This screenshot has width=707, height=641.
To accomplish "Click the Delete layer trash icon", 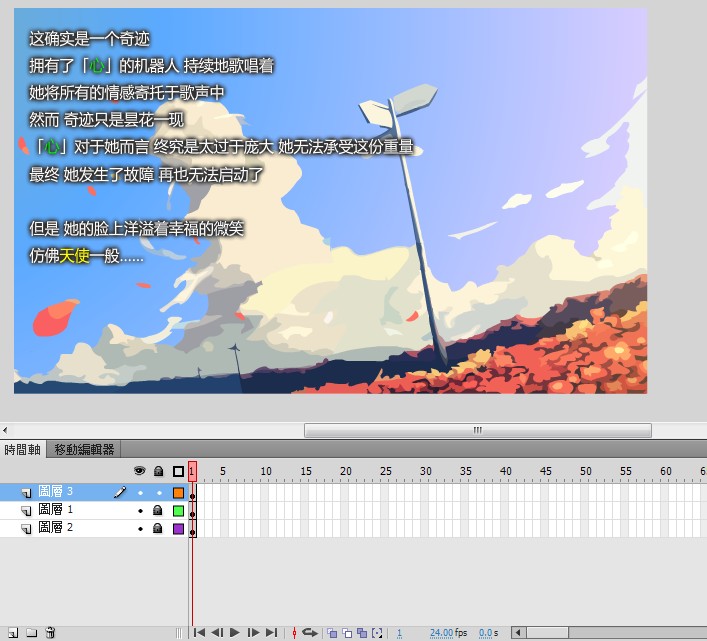I will tap(50, 633).
